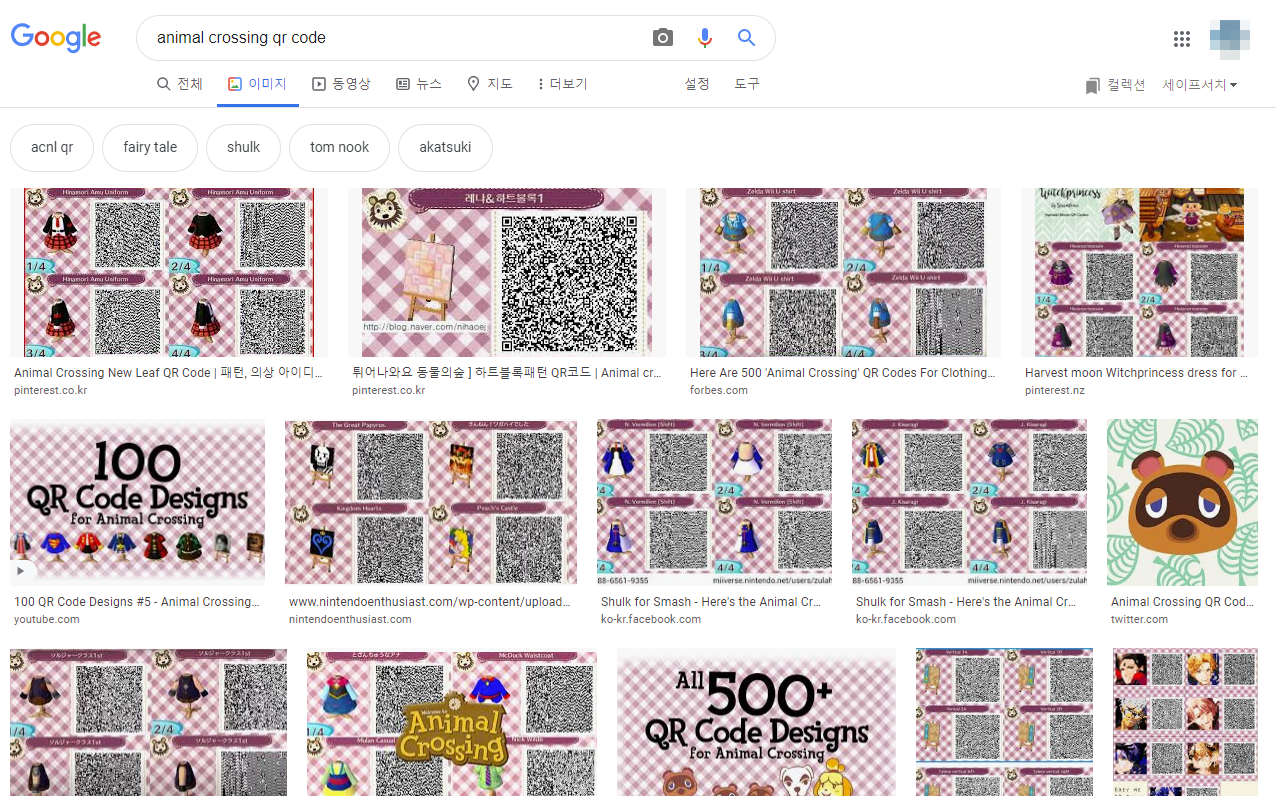1276x796 pixels.
Task: Select the 'fairy tale' suggestion chip
Action: pos(150,147)
